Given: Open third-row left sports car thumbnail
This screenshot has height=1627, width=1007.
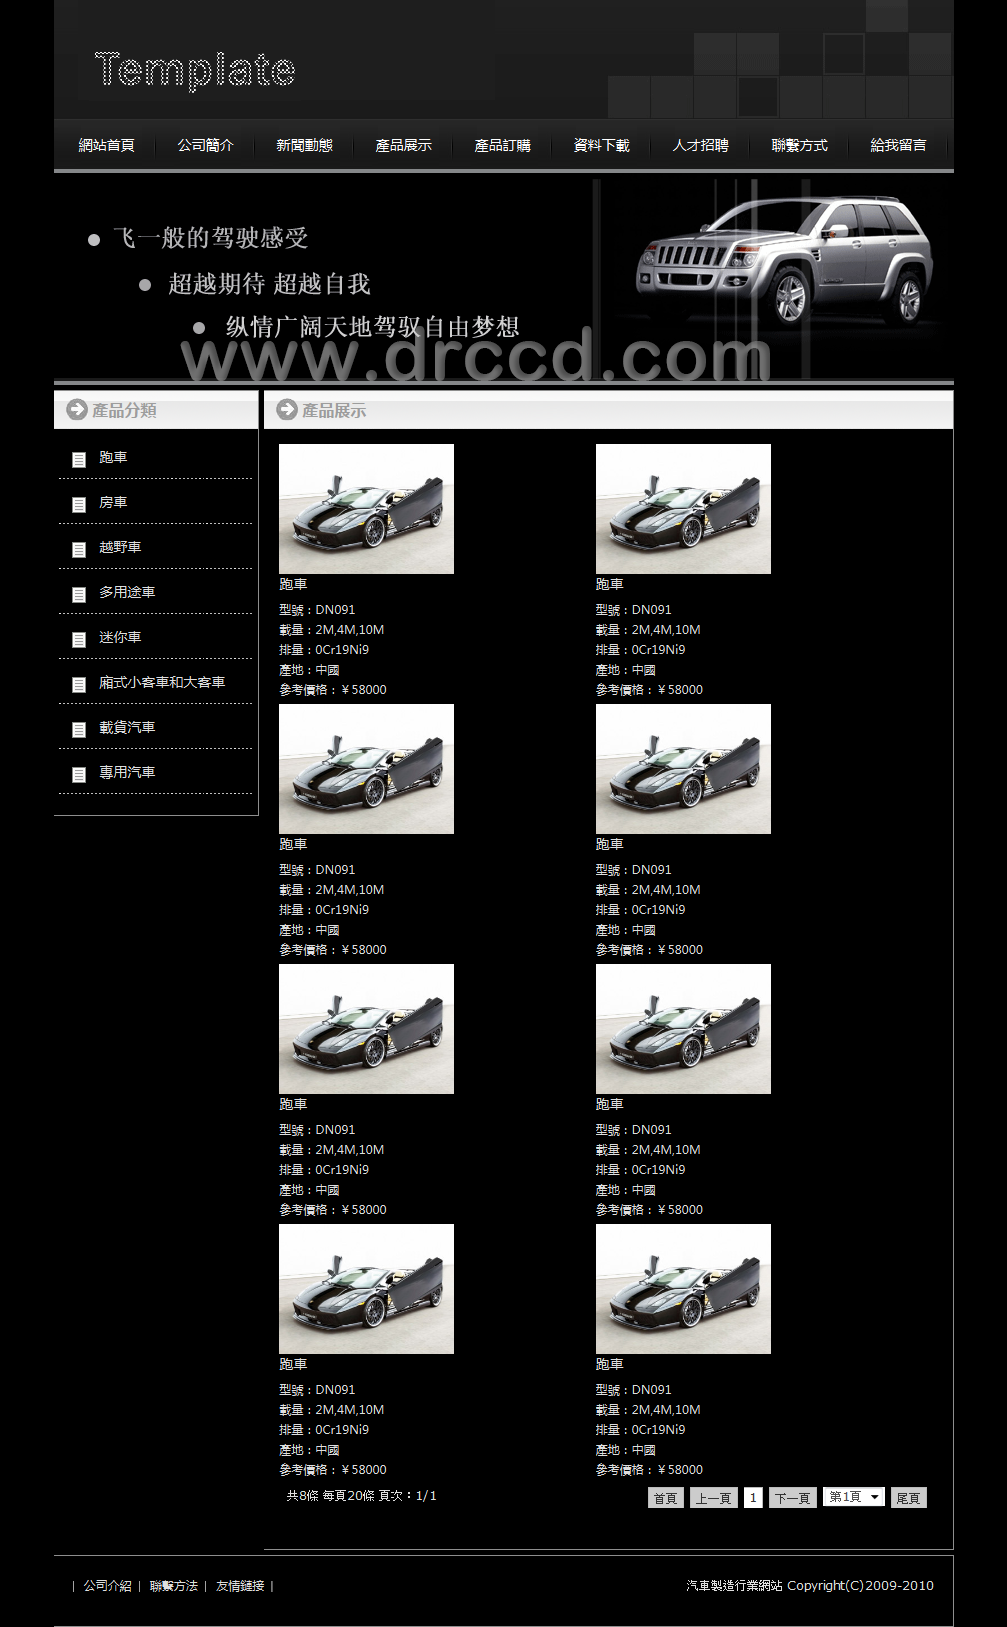Looking at the screenshot, I should (x=366, y=1029).
